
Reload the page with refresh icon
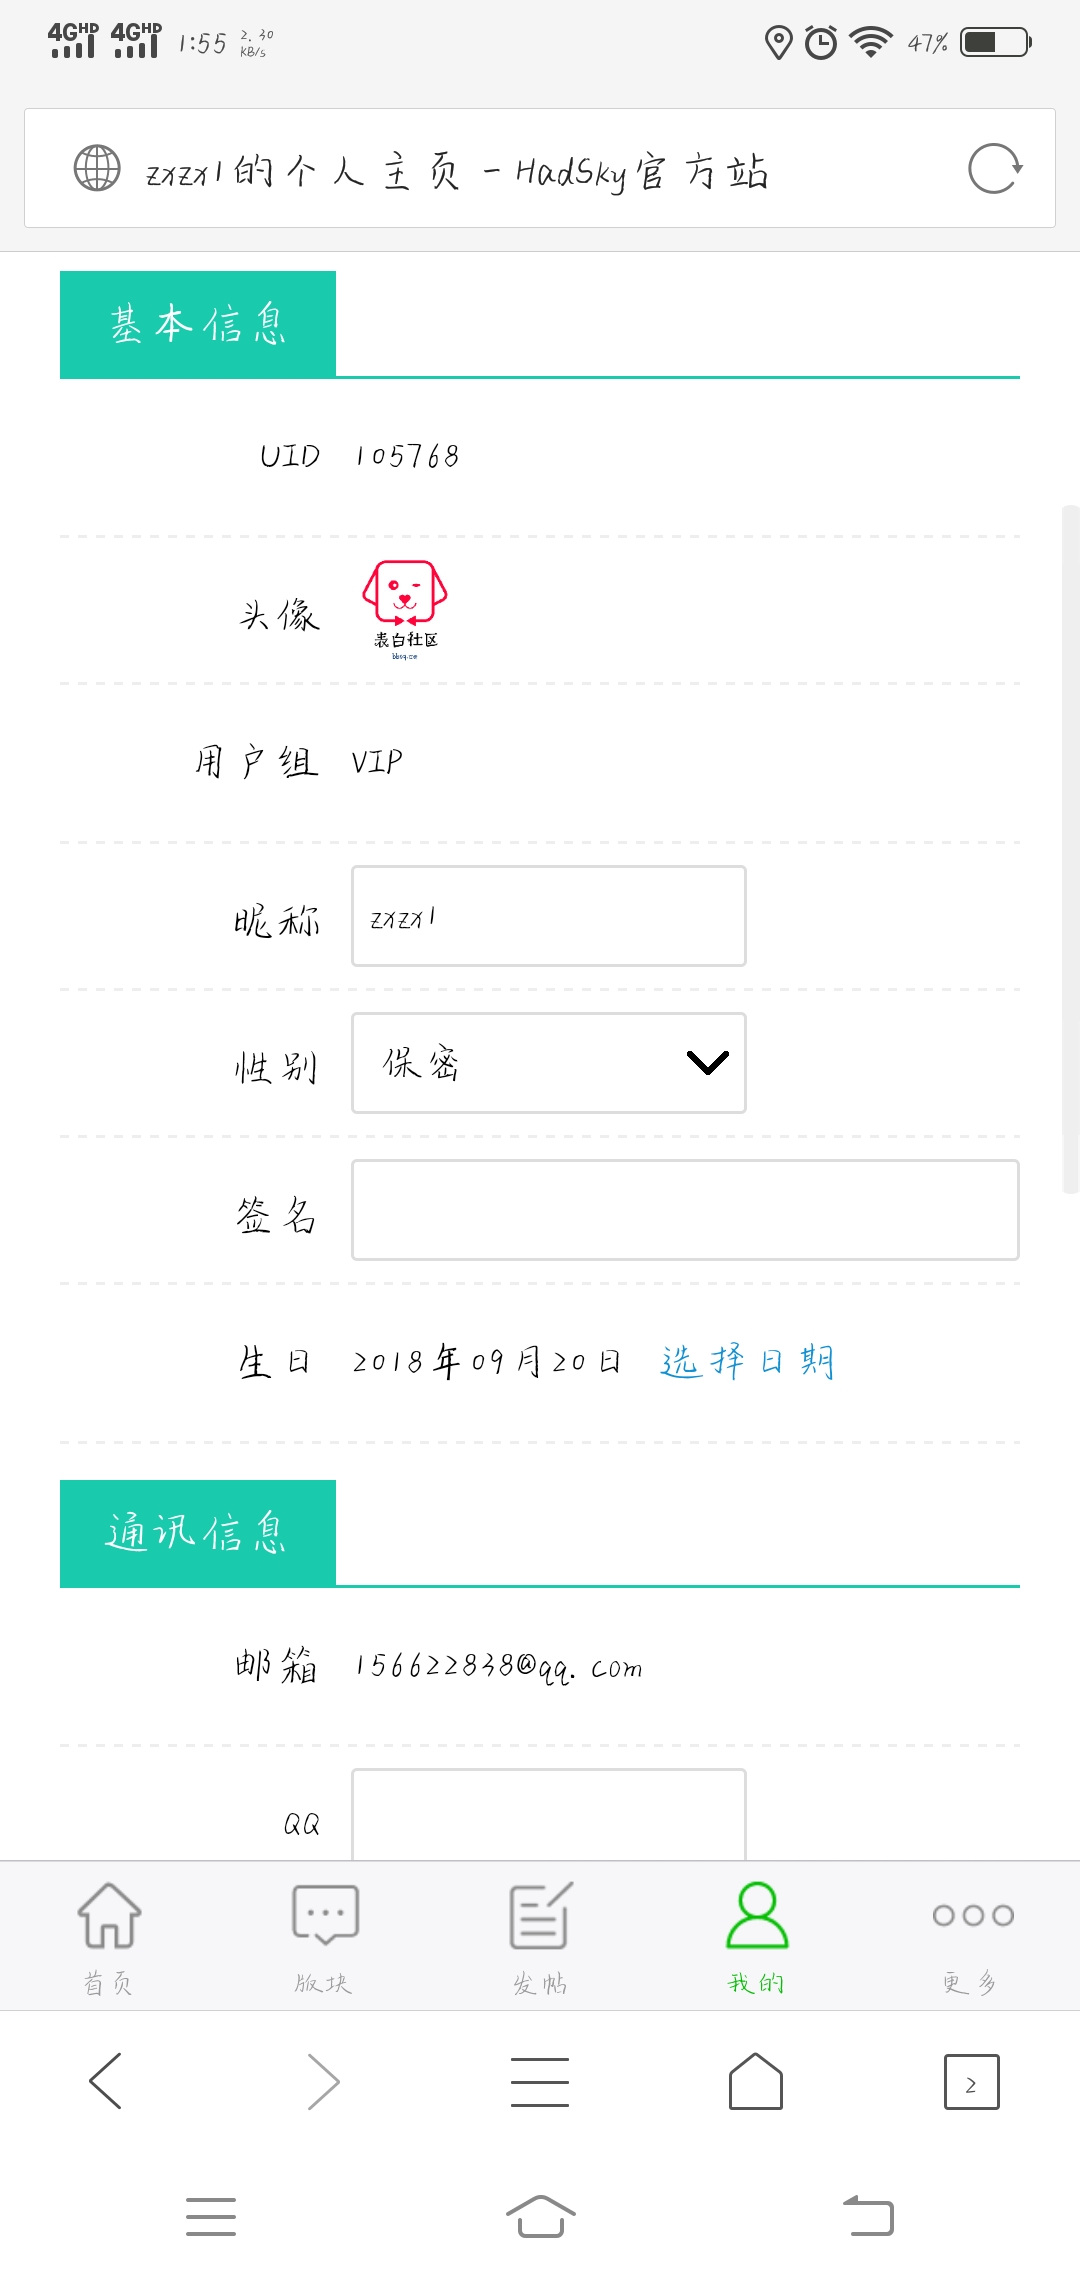[995, 168]
